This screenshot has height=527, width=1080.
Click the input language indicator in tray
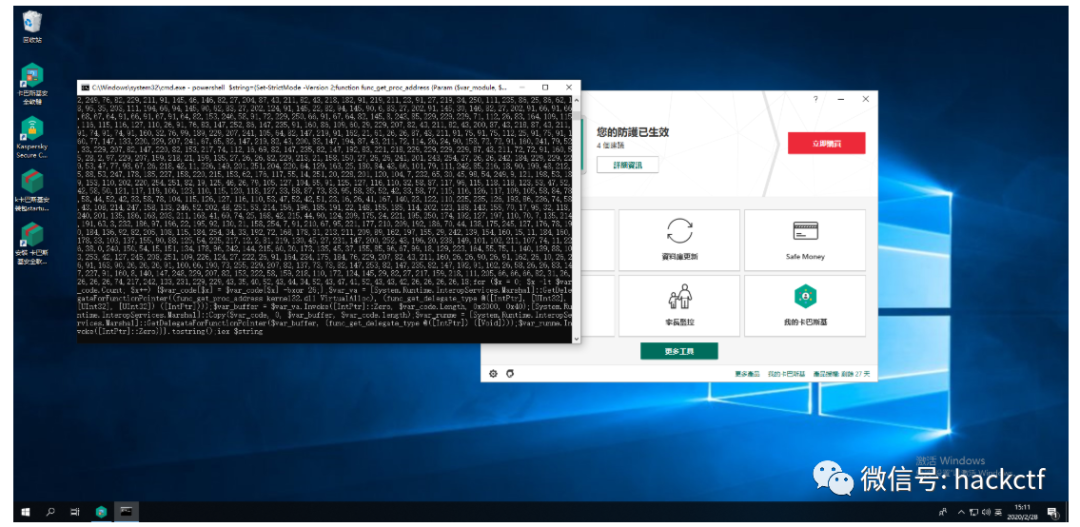(996, 512)
